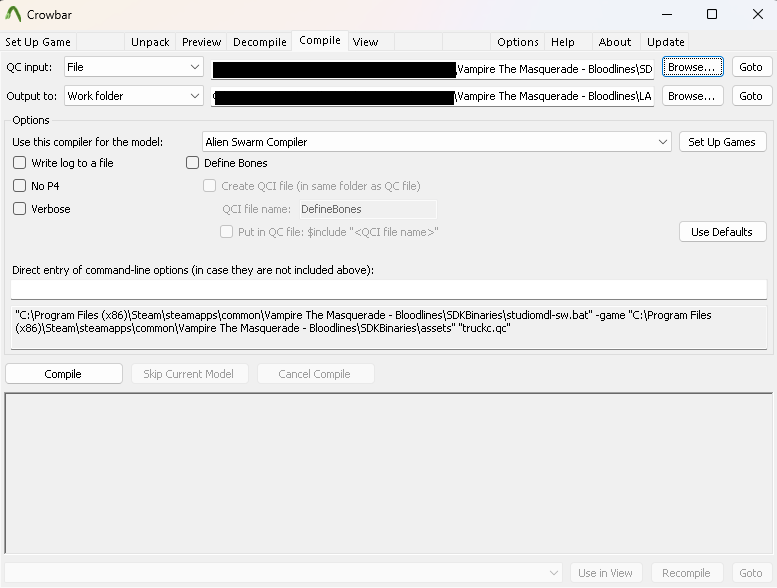Select the Compile tab

[x=320, y=41]
